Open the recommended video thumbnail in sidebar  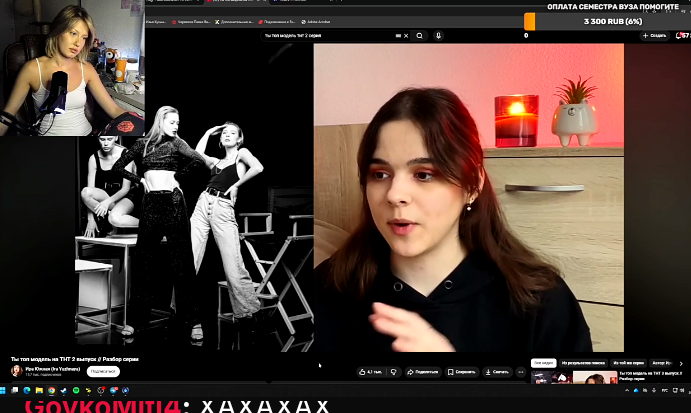coord(574,378)
